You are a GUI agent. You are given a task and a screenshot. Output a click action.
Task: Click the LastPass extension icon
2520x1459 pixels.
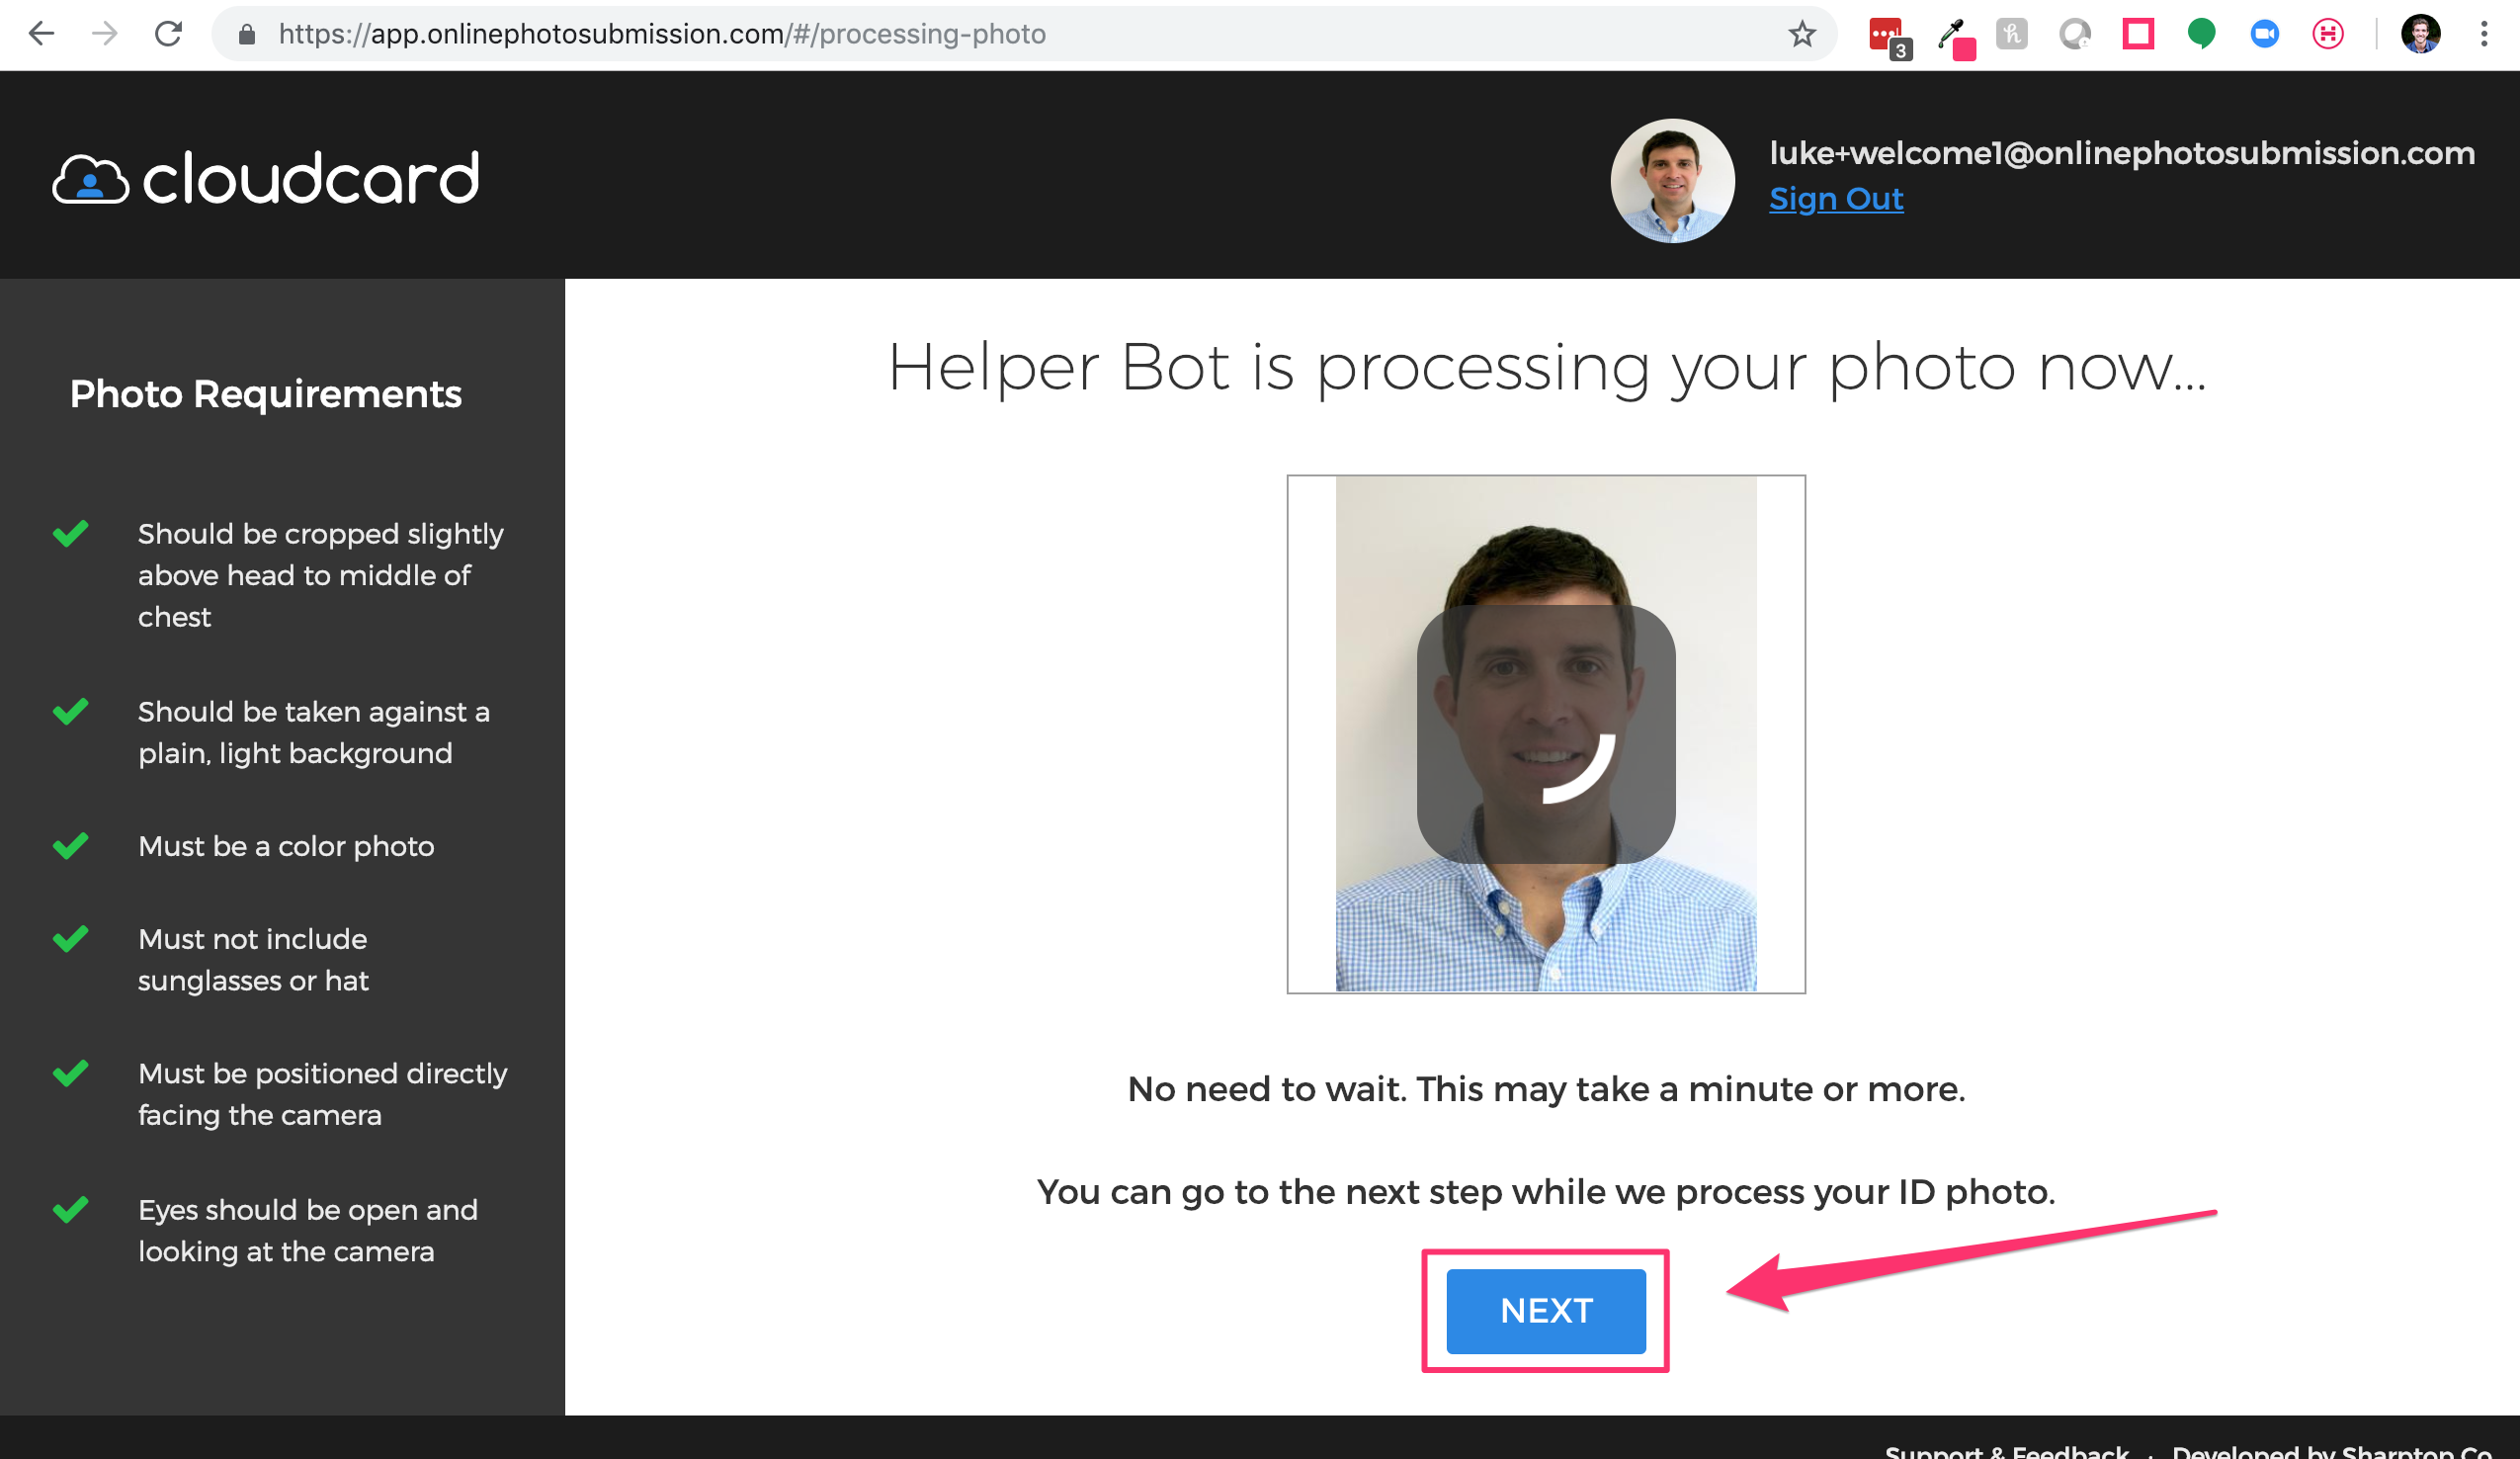pos(1886,35)
